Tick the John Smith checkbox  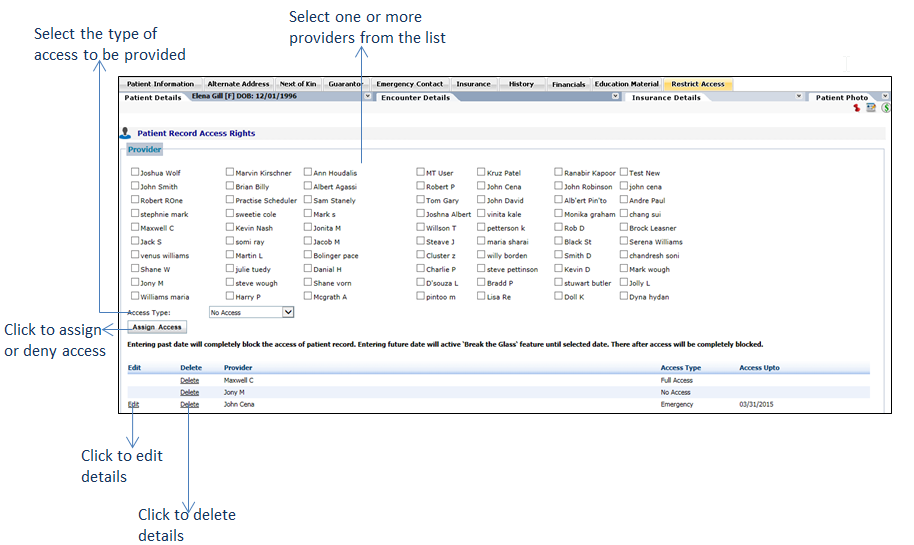click(x=135, y=186)
